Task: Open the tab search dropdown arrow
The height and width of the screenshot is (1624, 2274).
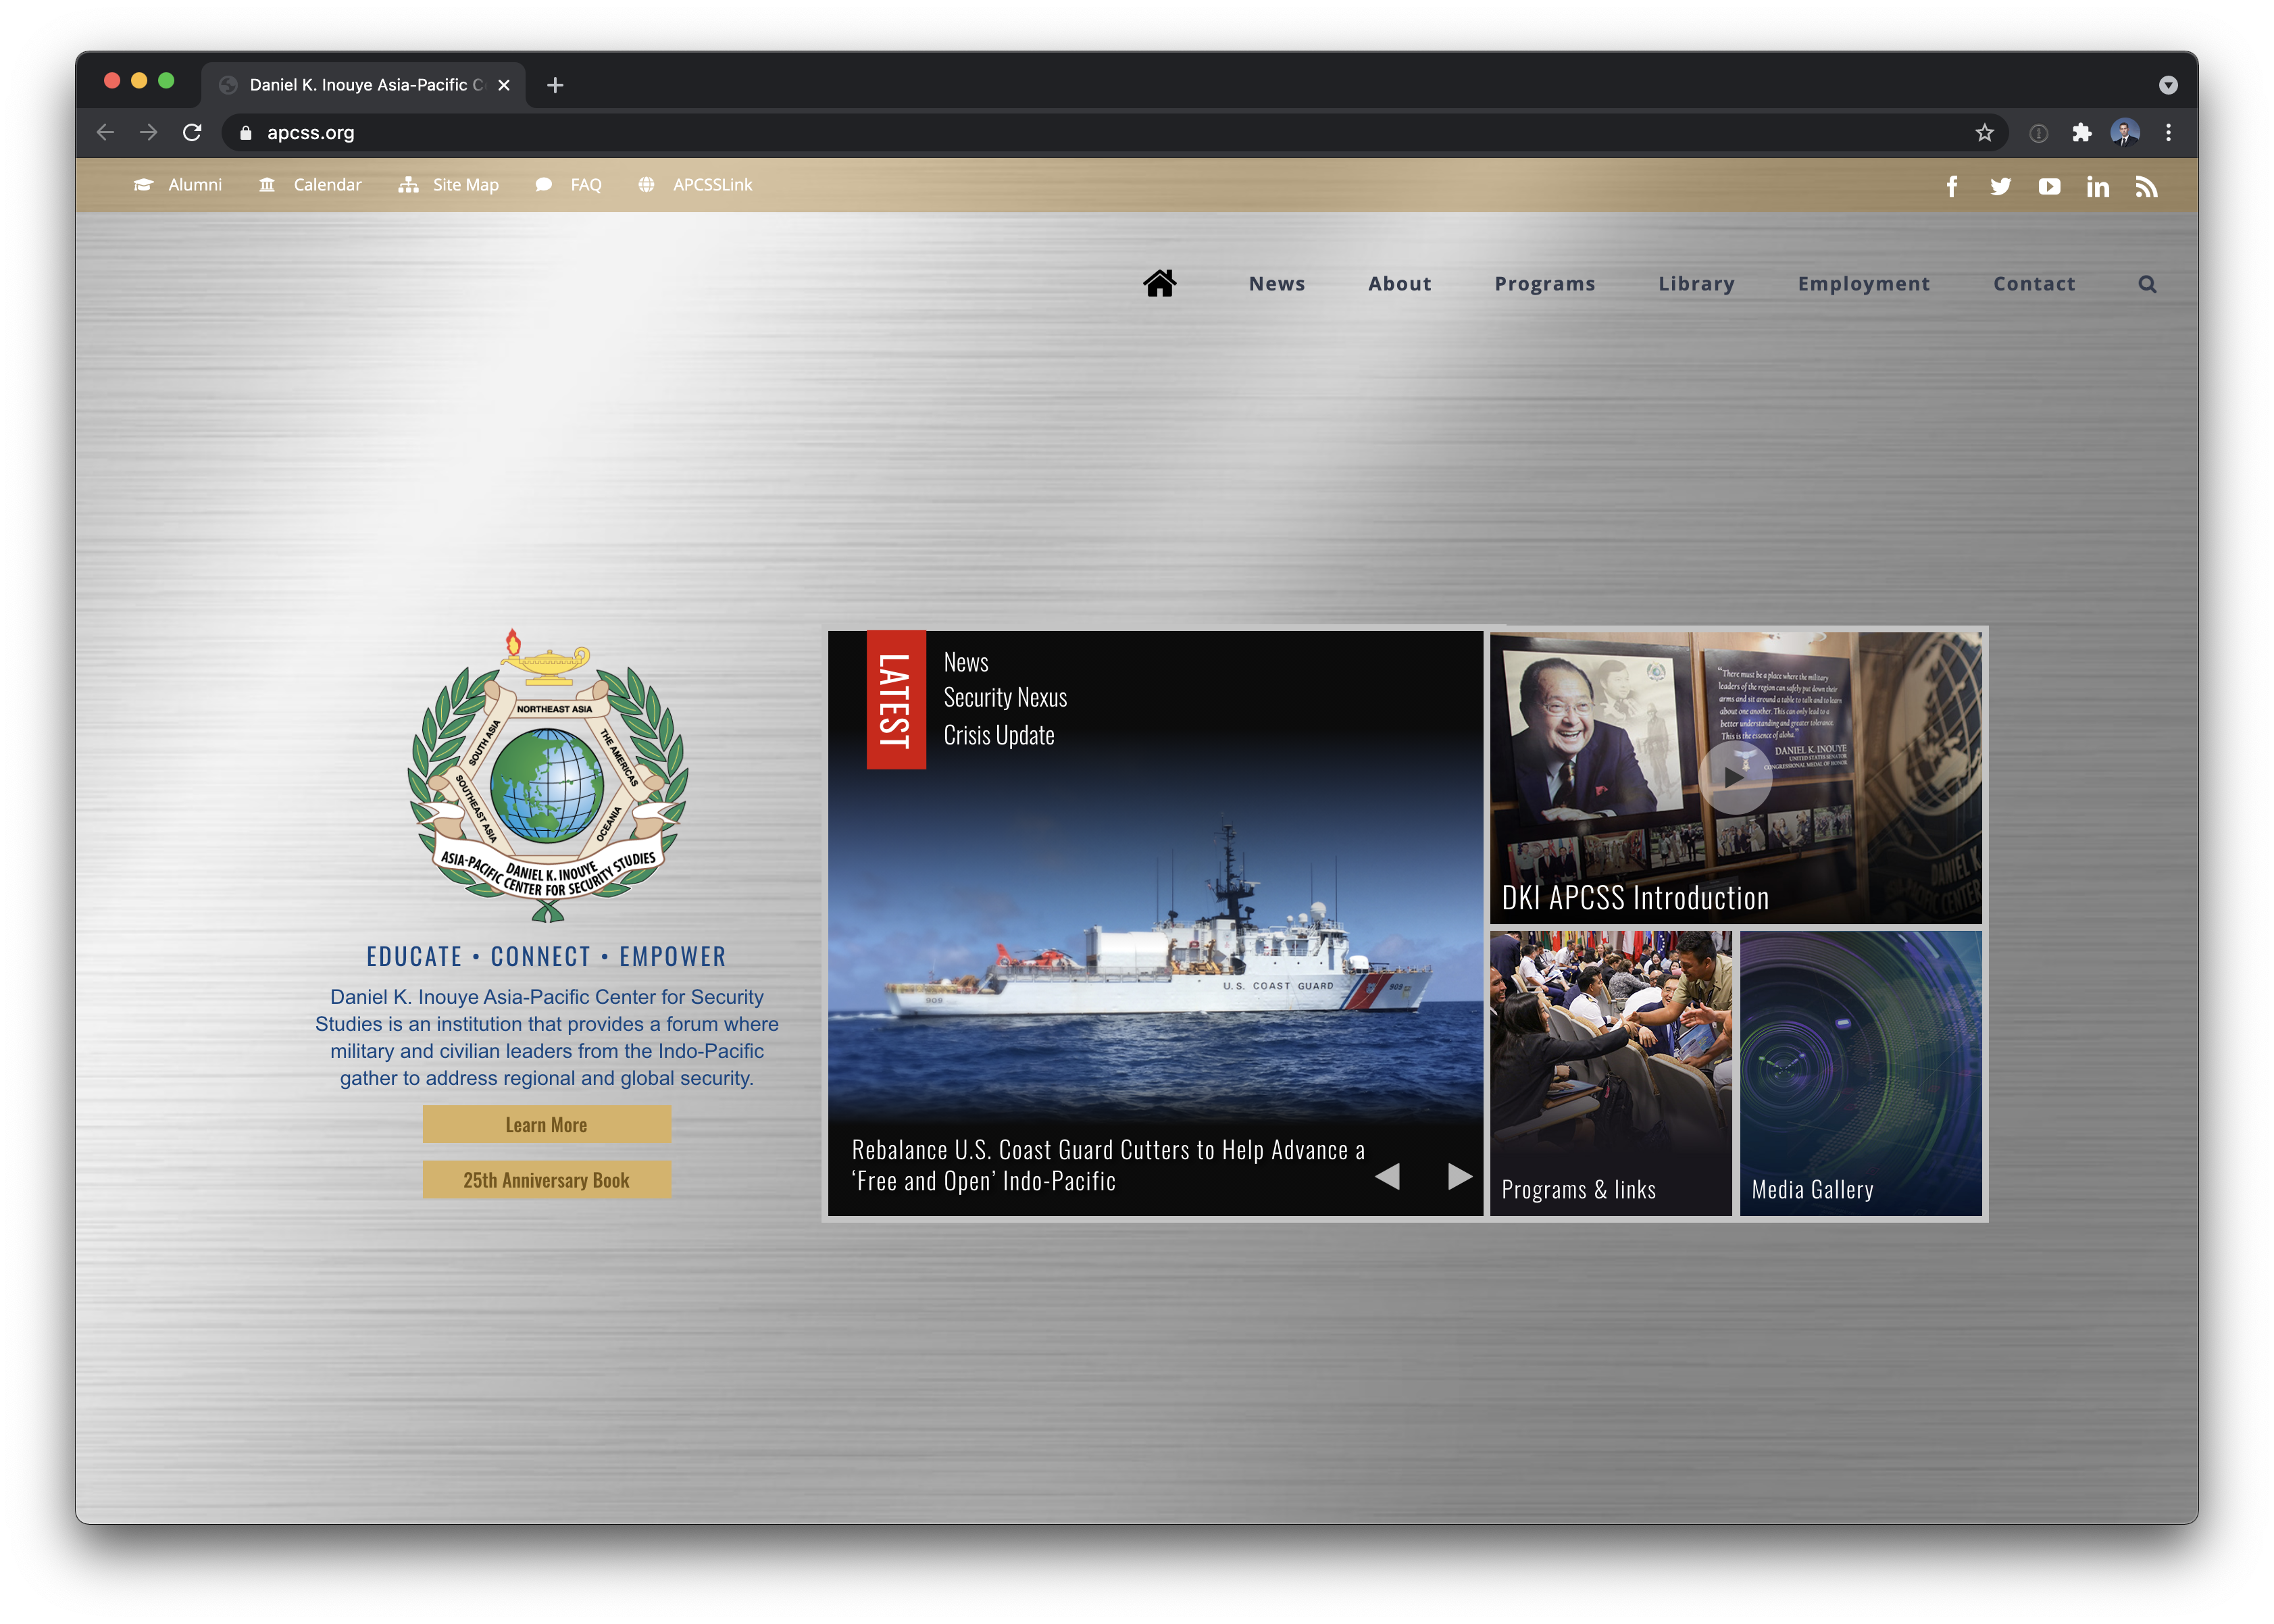Action: click(x=2168, y=85)
